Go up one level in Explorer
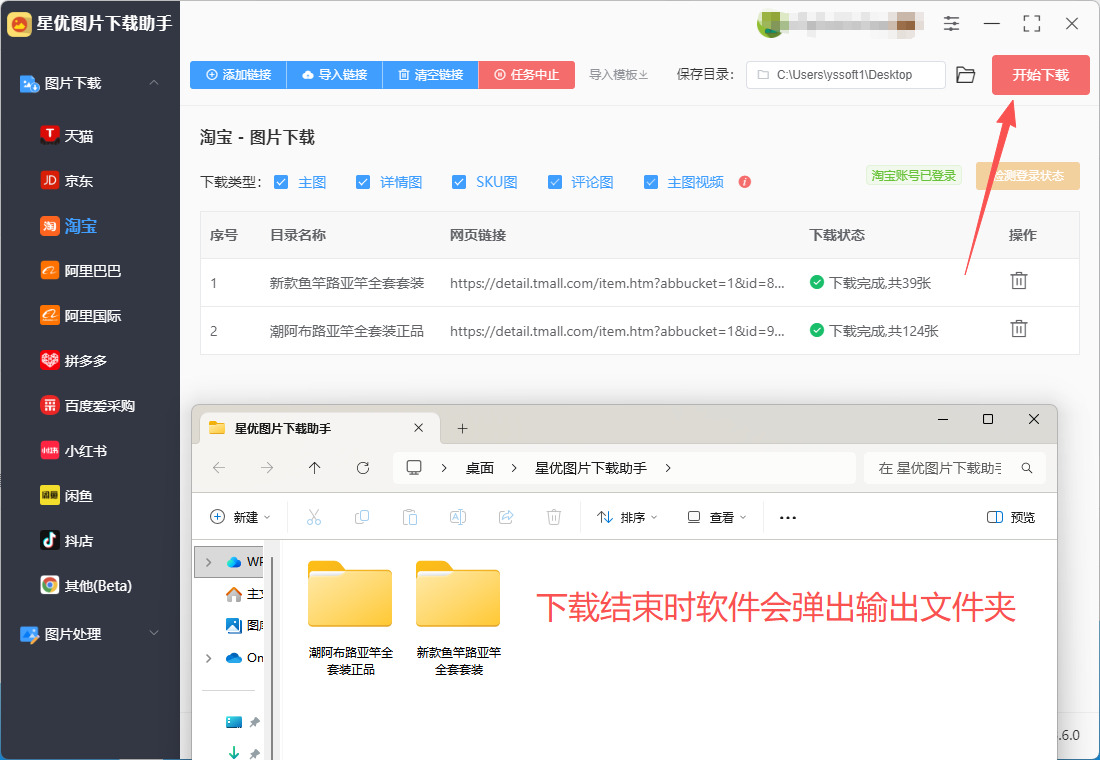This screenshot has width=1100, height=760. [x=314, y=467]
